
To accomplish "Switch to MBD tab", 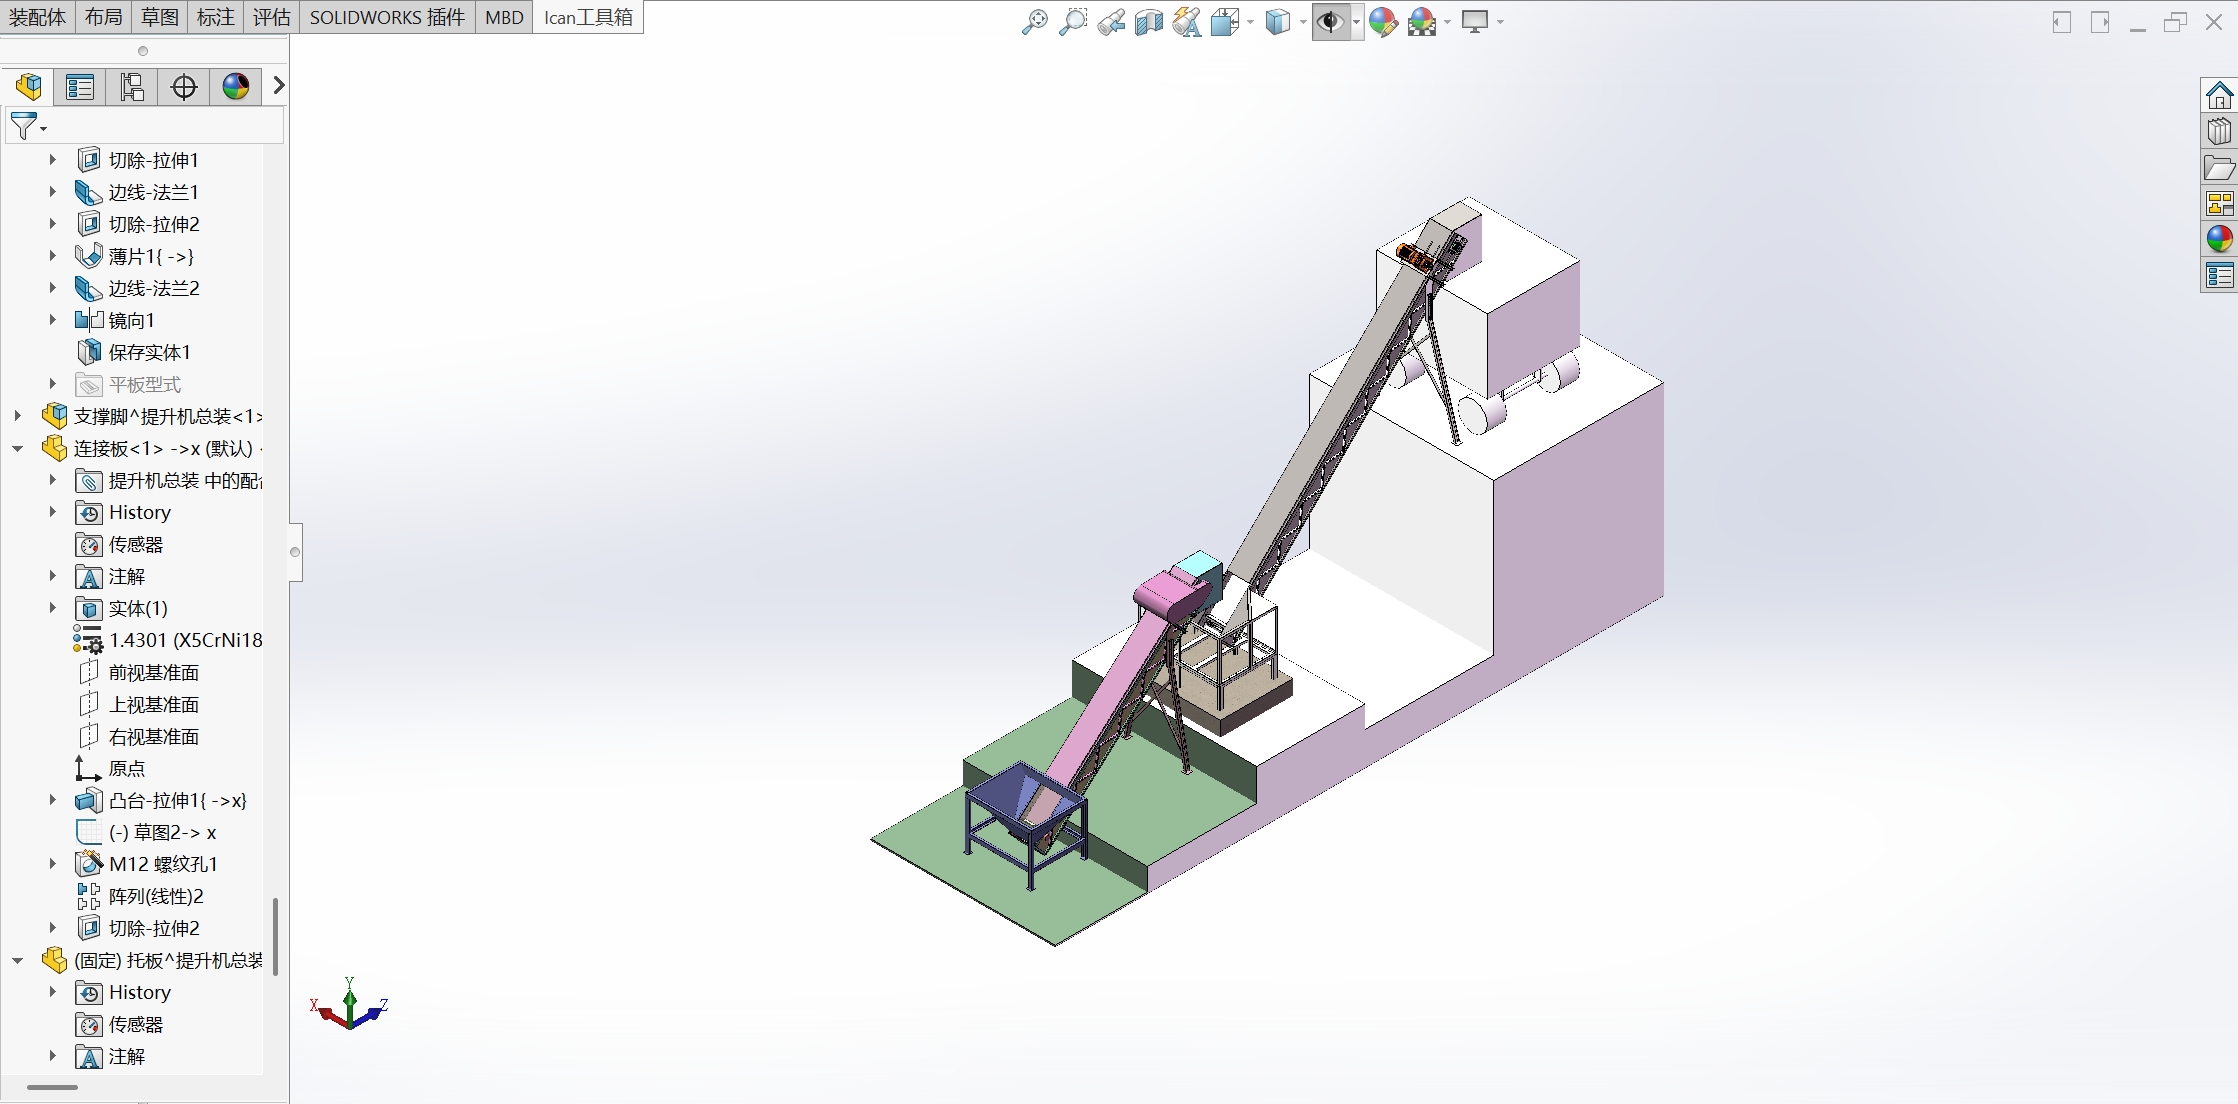I will (x=504, y=17).
